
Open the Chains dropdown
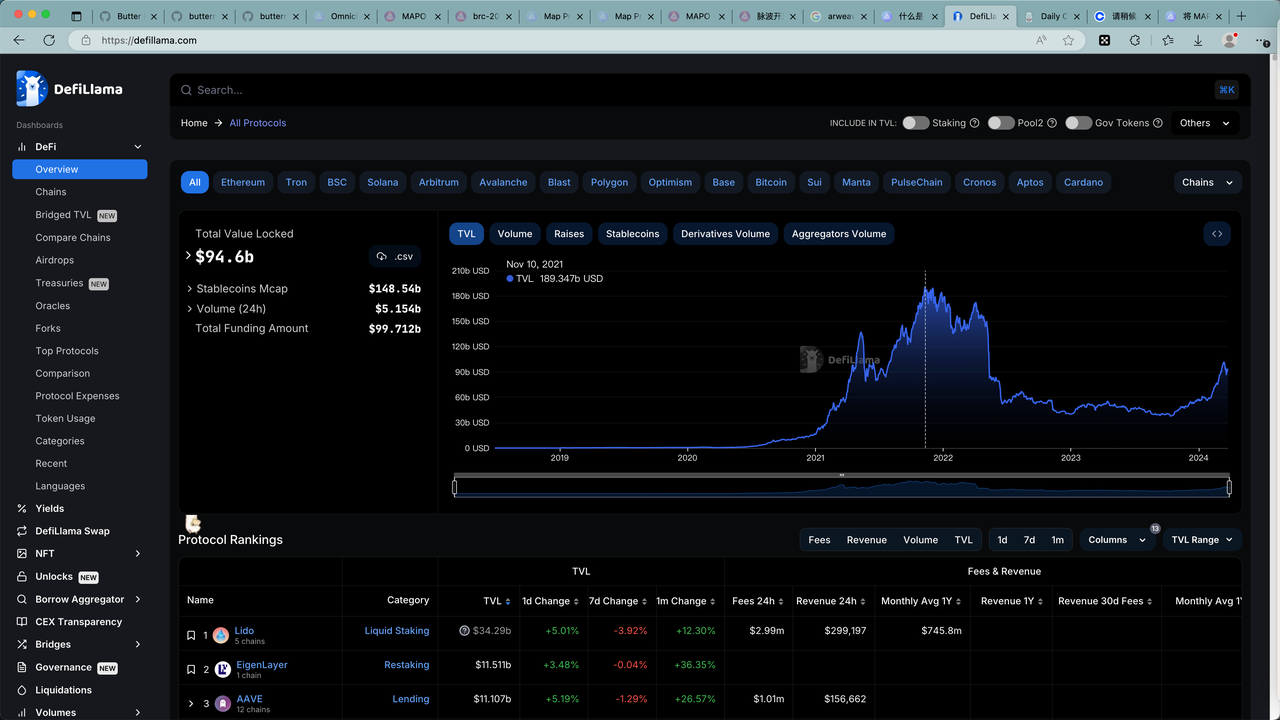point(1208,182)
